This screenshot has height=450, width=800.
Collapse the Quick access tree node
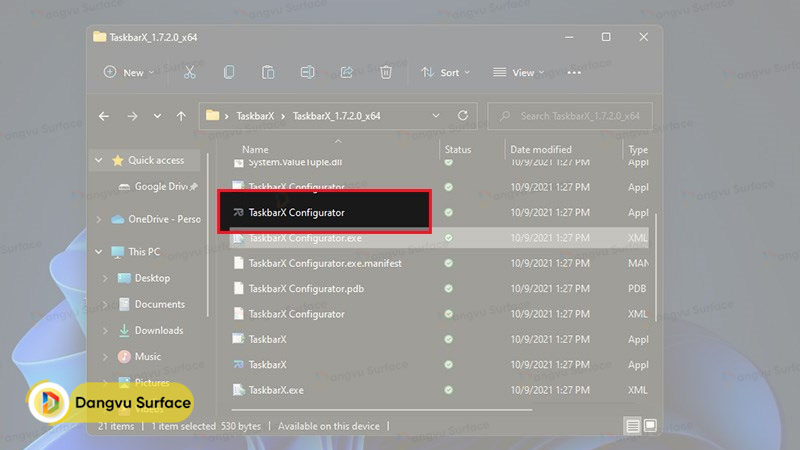(x=98, y=160)
